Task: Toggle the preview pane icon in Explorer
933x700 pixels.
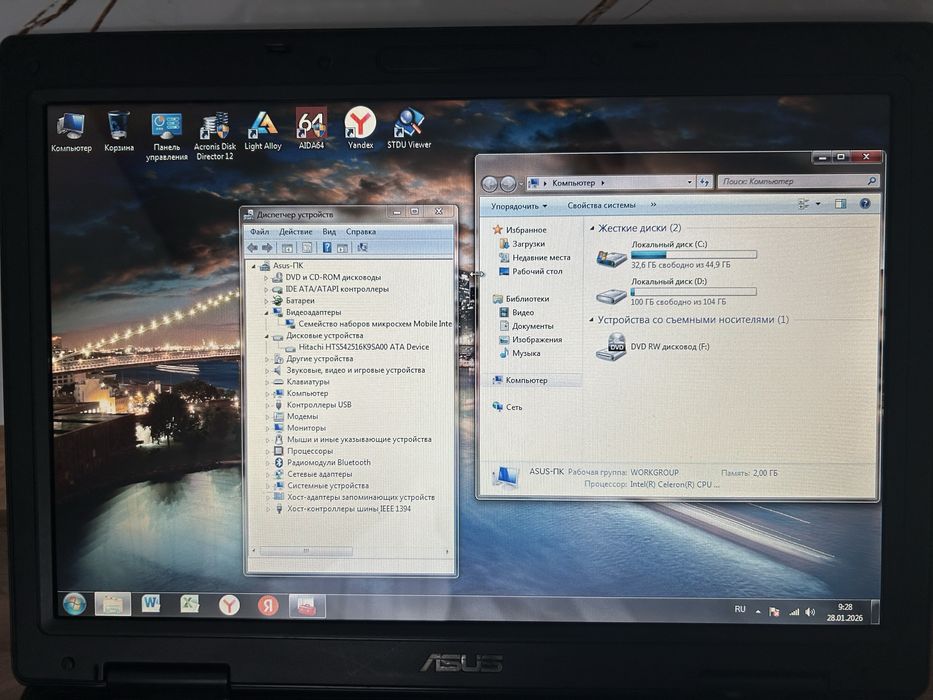Action: point(840,204)
